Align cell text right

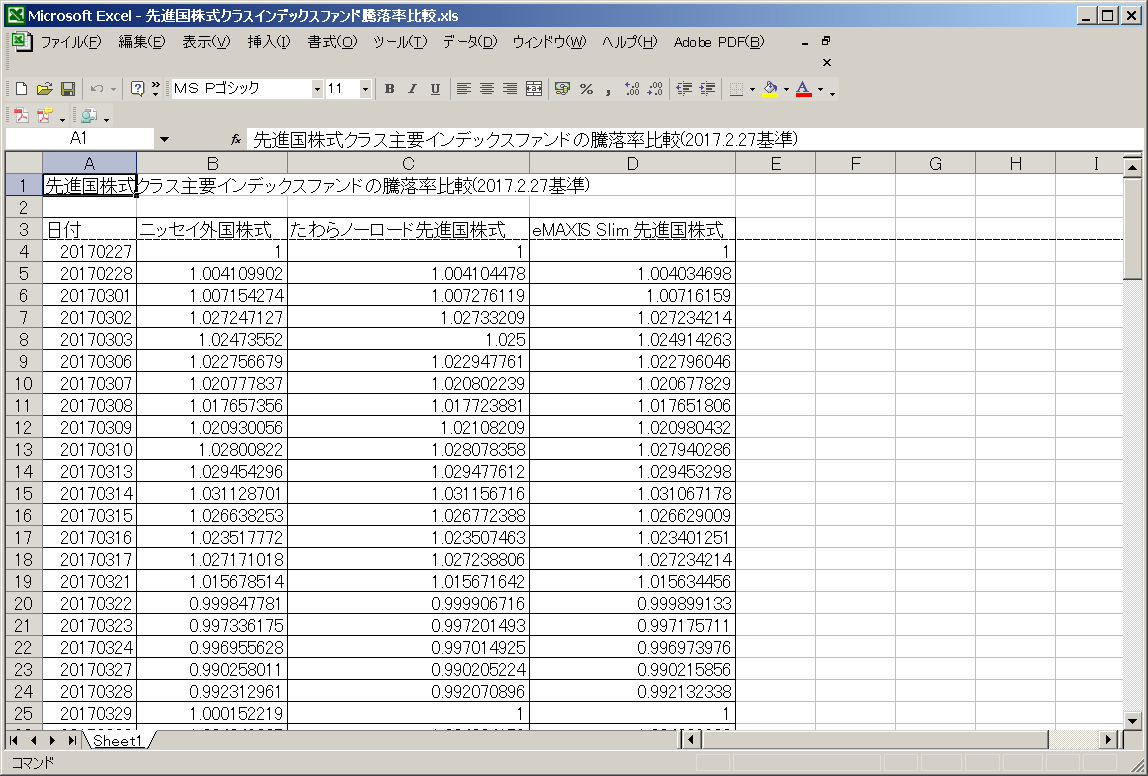click(x=510, y=89)
